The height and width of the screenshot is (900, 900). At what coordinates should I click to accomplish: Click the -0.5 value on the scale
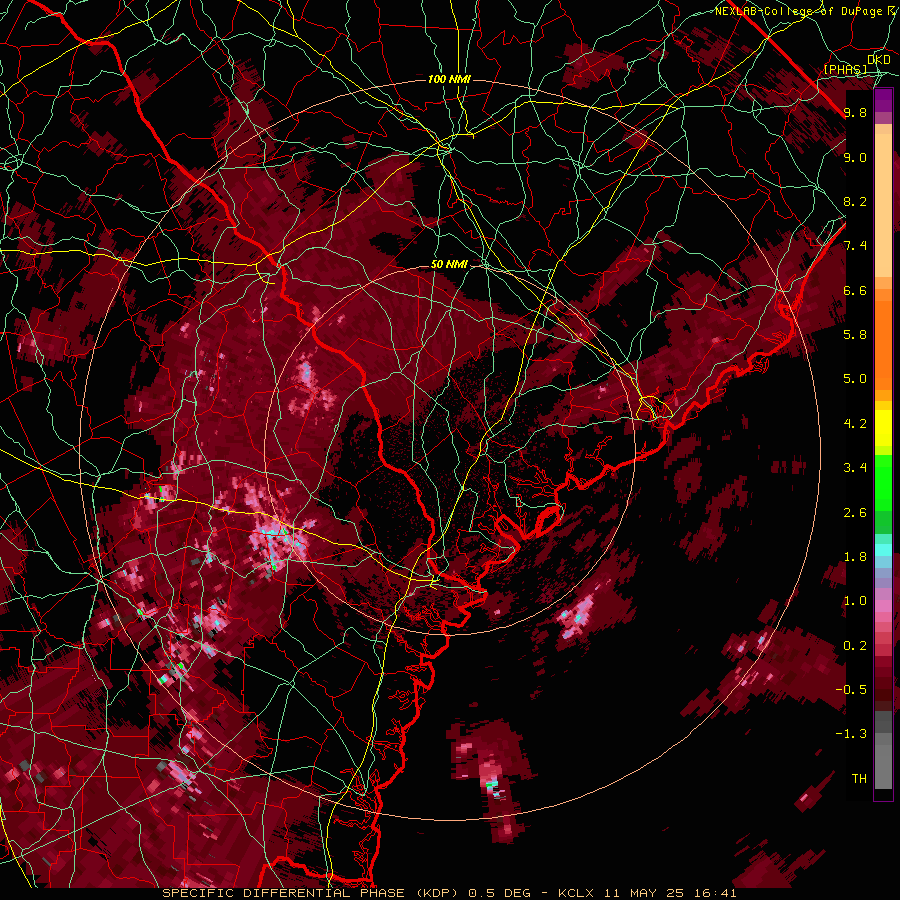tap(851, 690)
